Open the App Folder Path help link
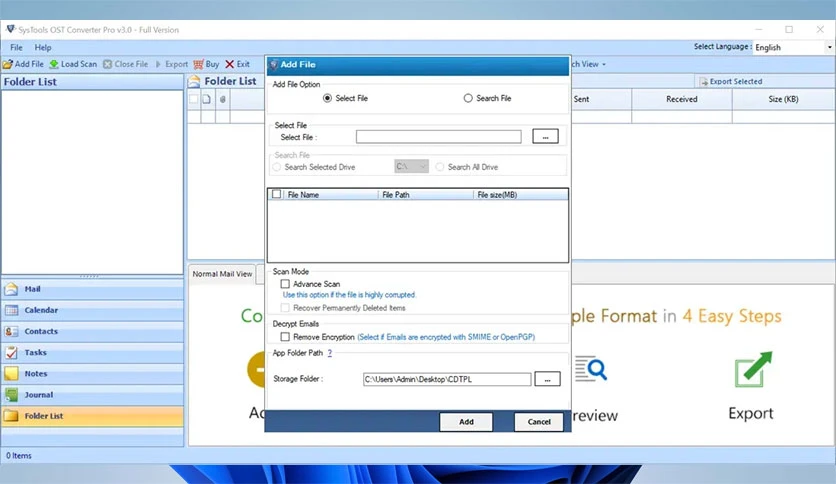836x484 pixels. pos(329,353)
